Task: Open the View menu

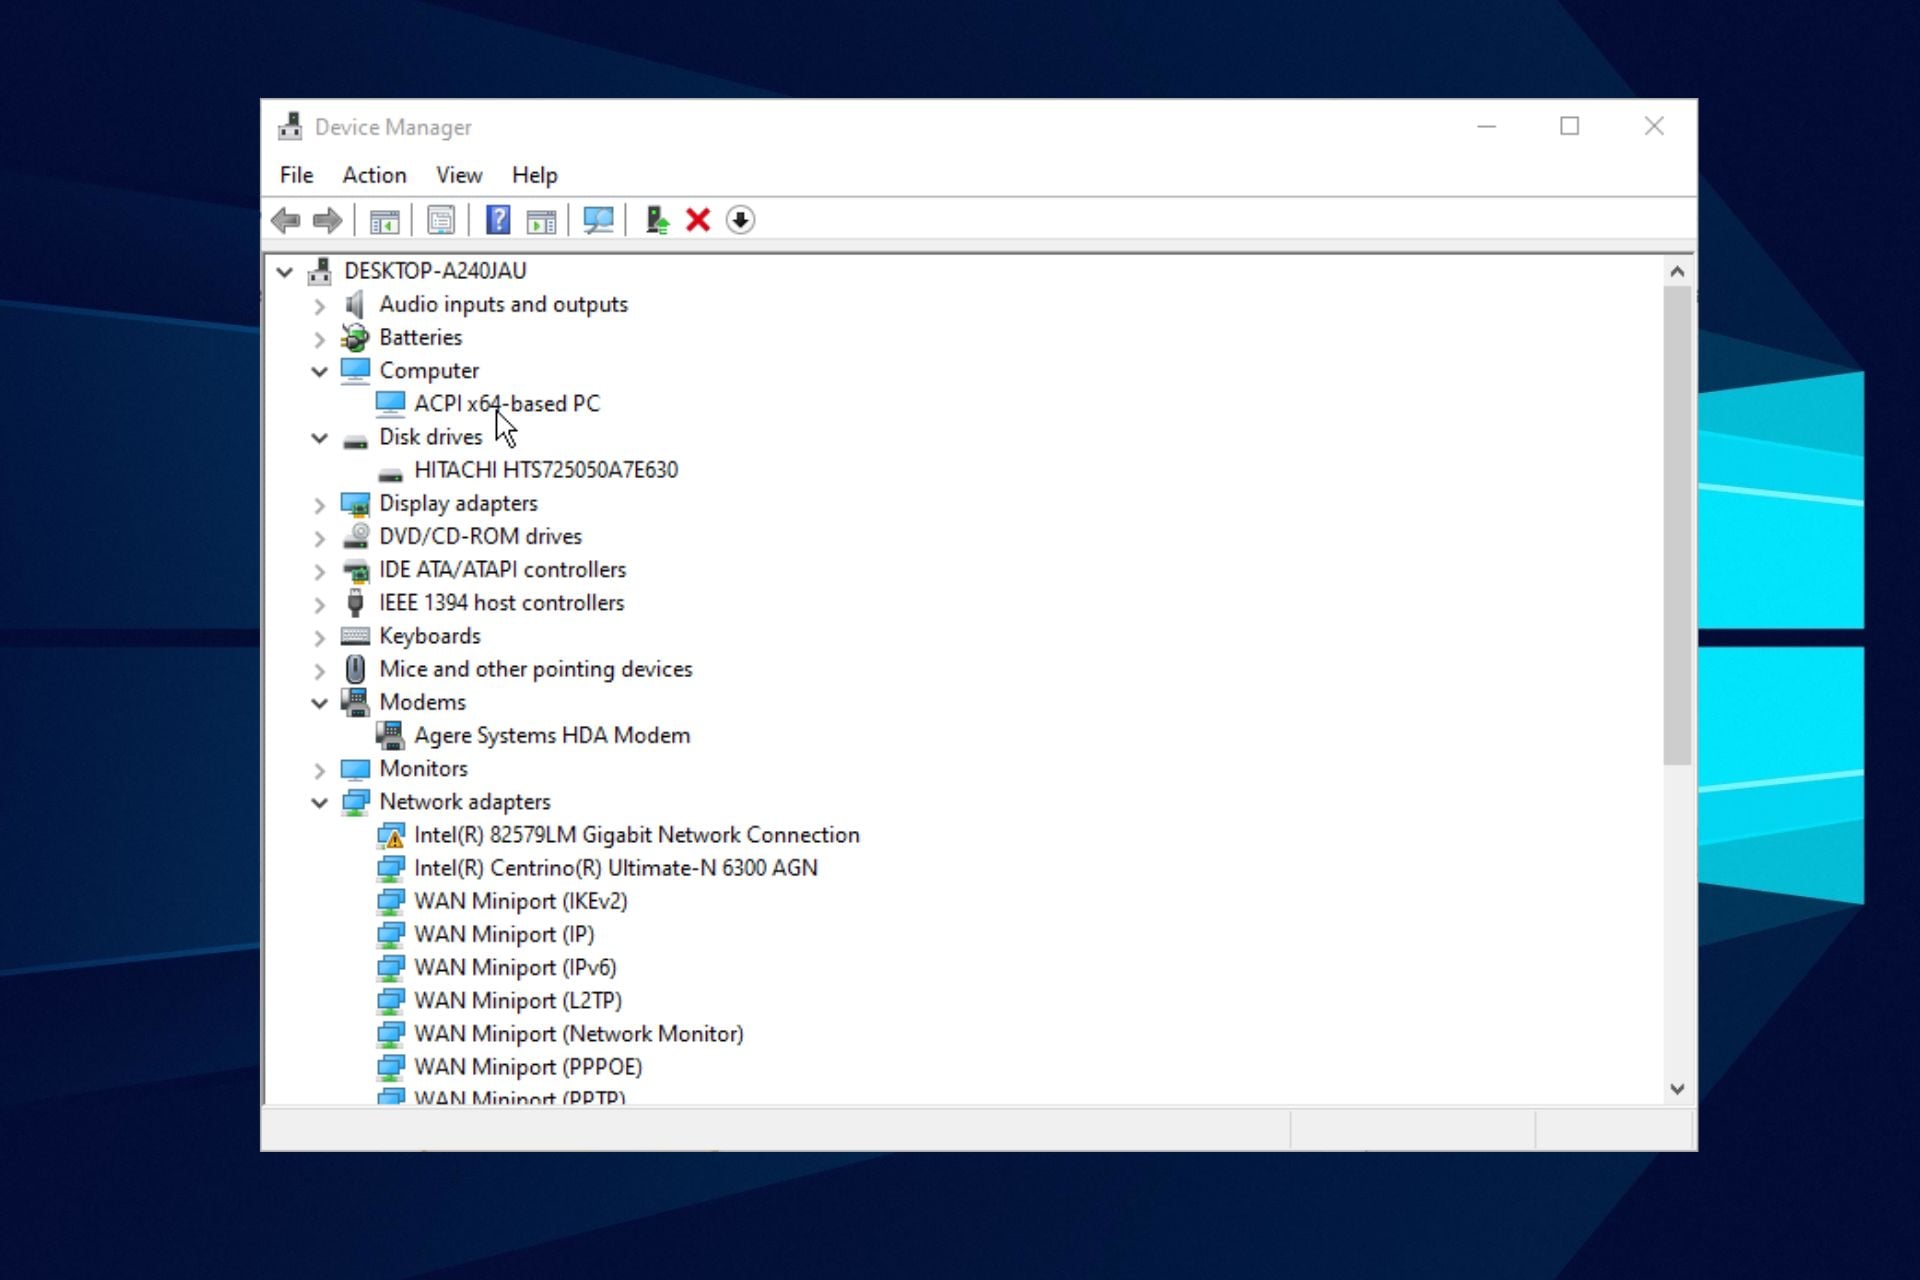Action: tap(459, 175)
